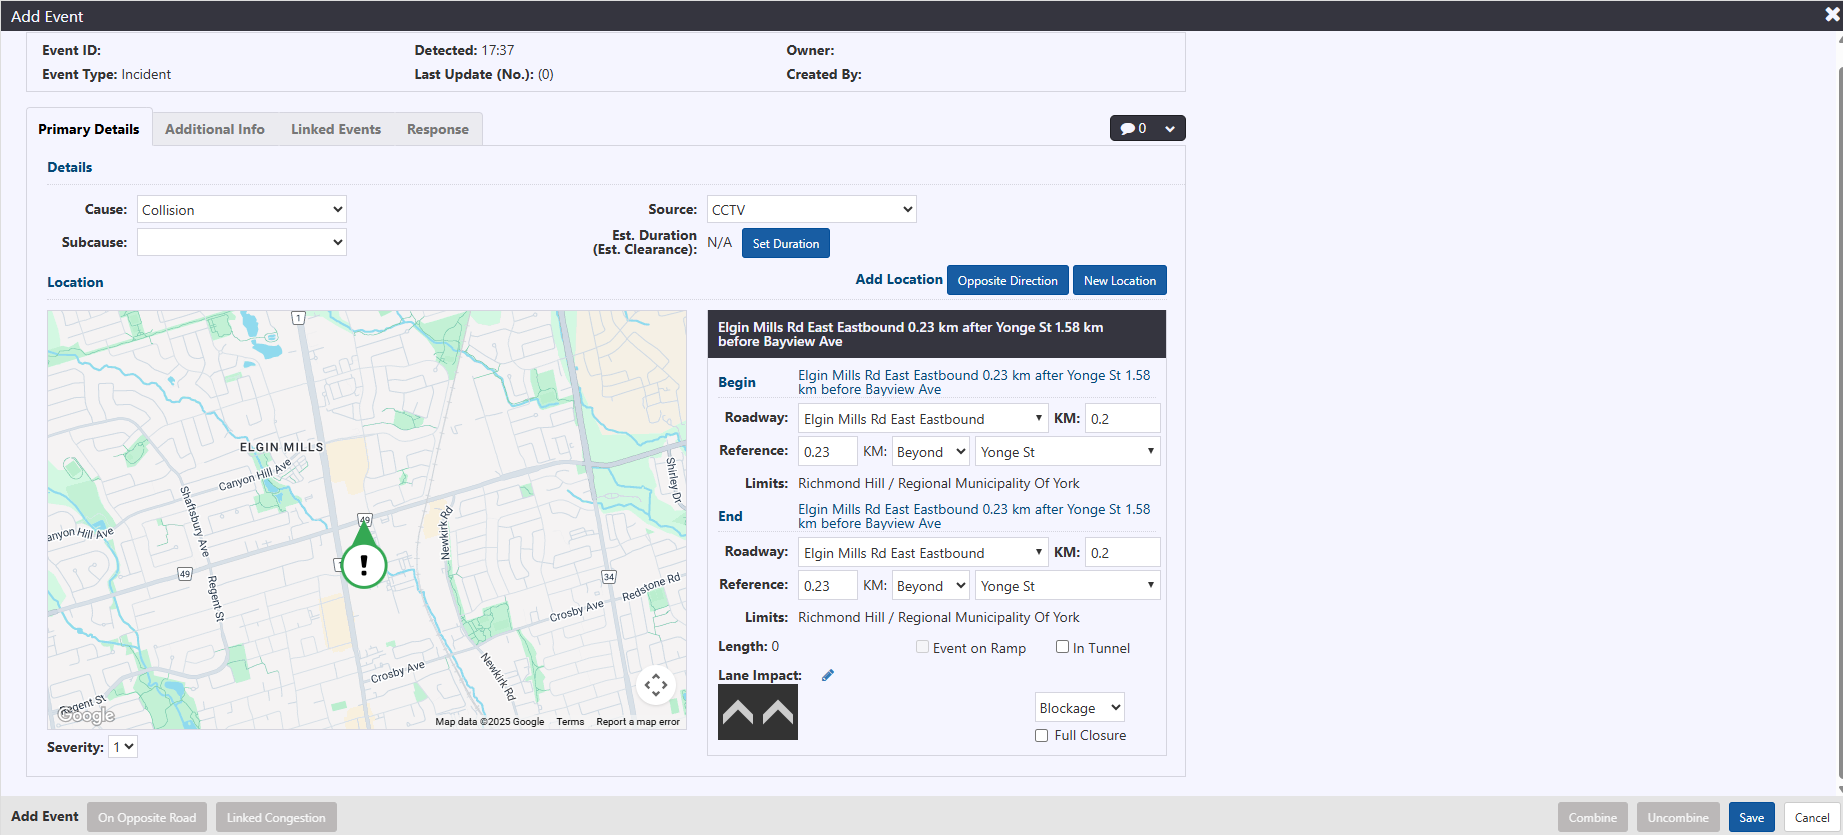Open the Response tab

tap(437, 129)
